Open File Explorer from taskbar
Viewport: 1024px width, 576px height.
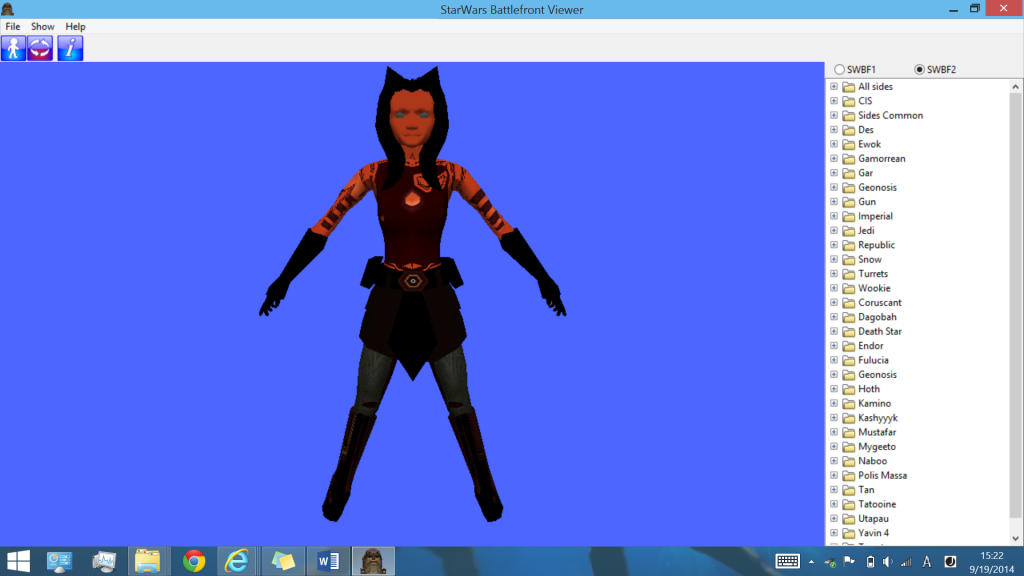148,561
